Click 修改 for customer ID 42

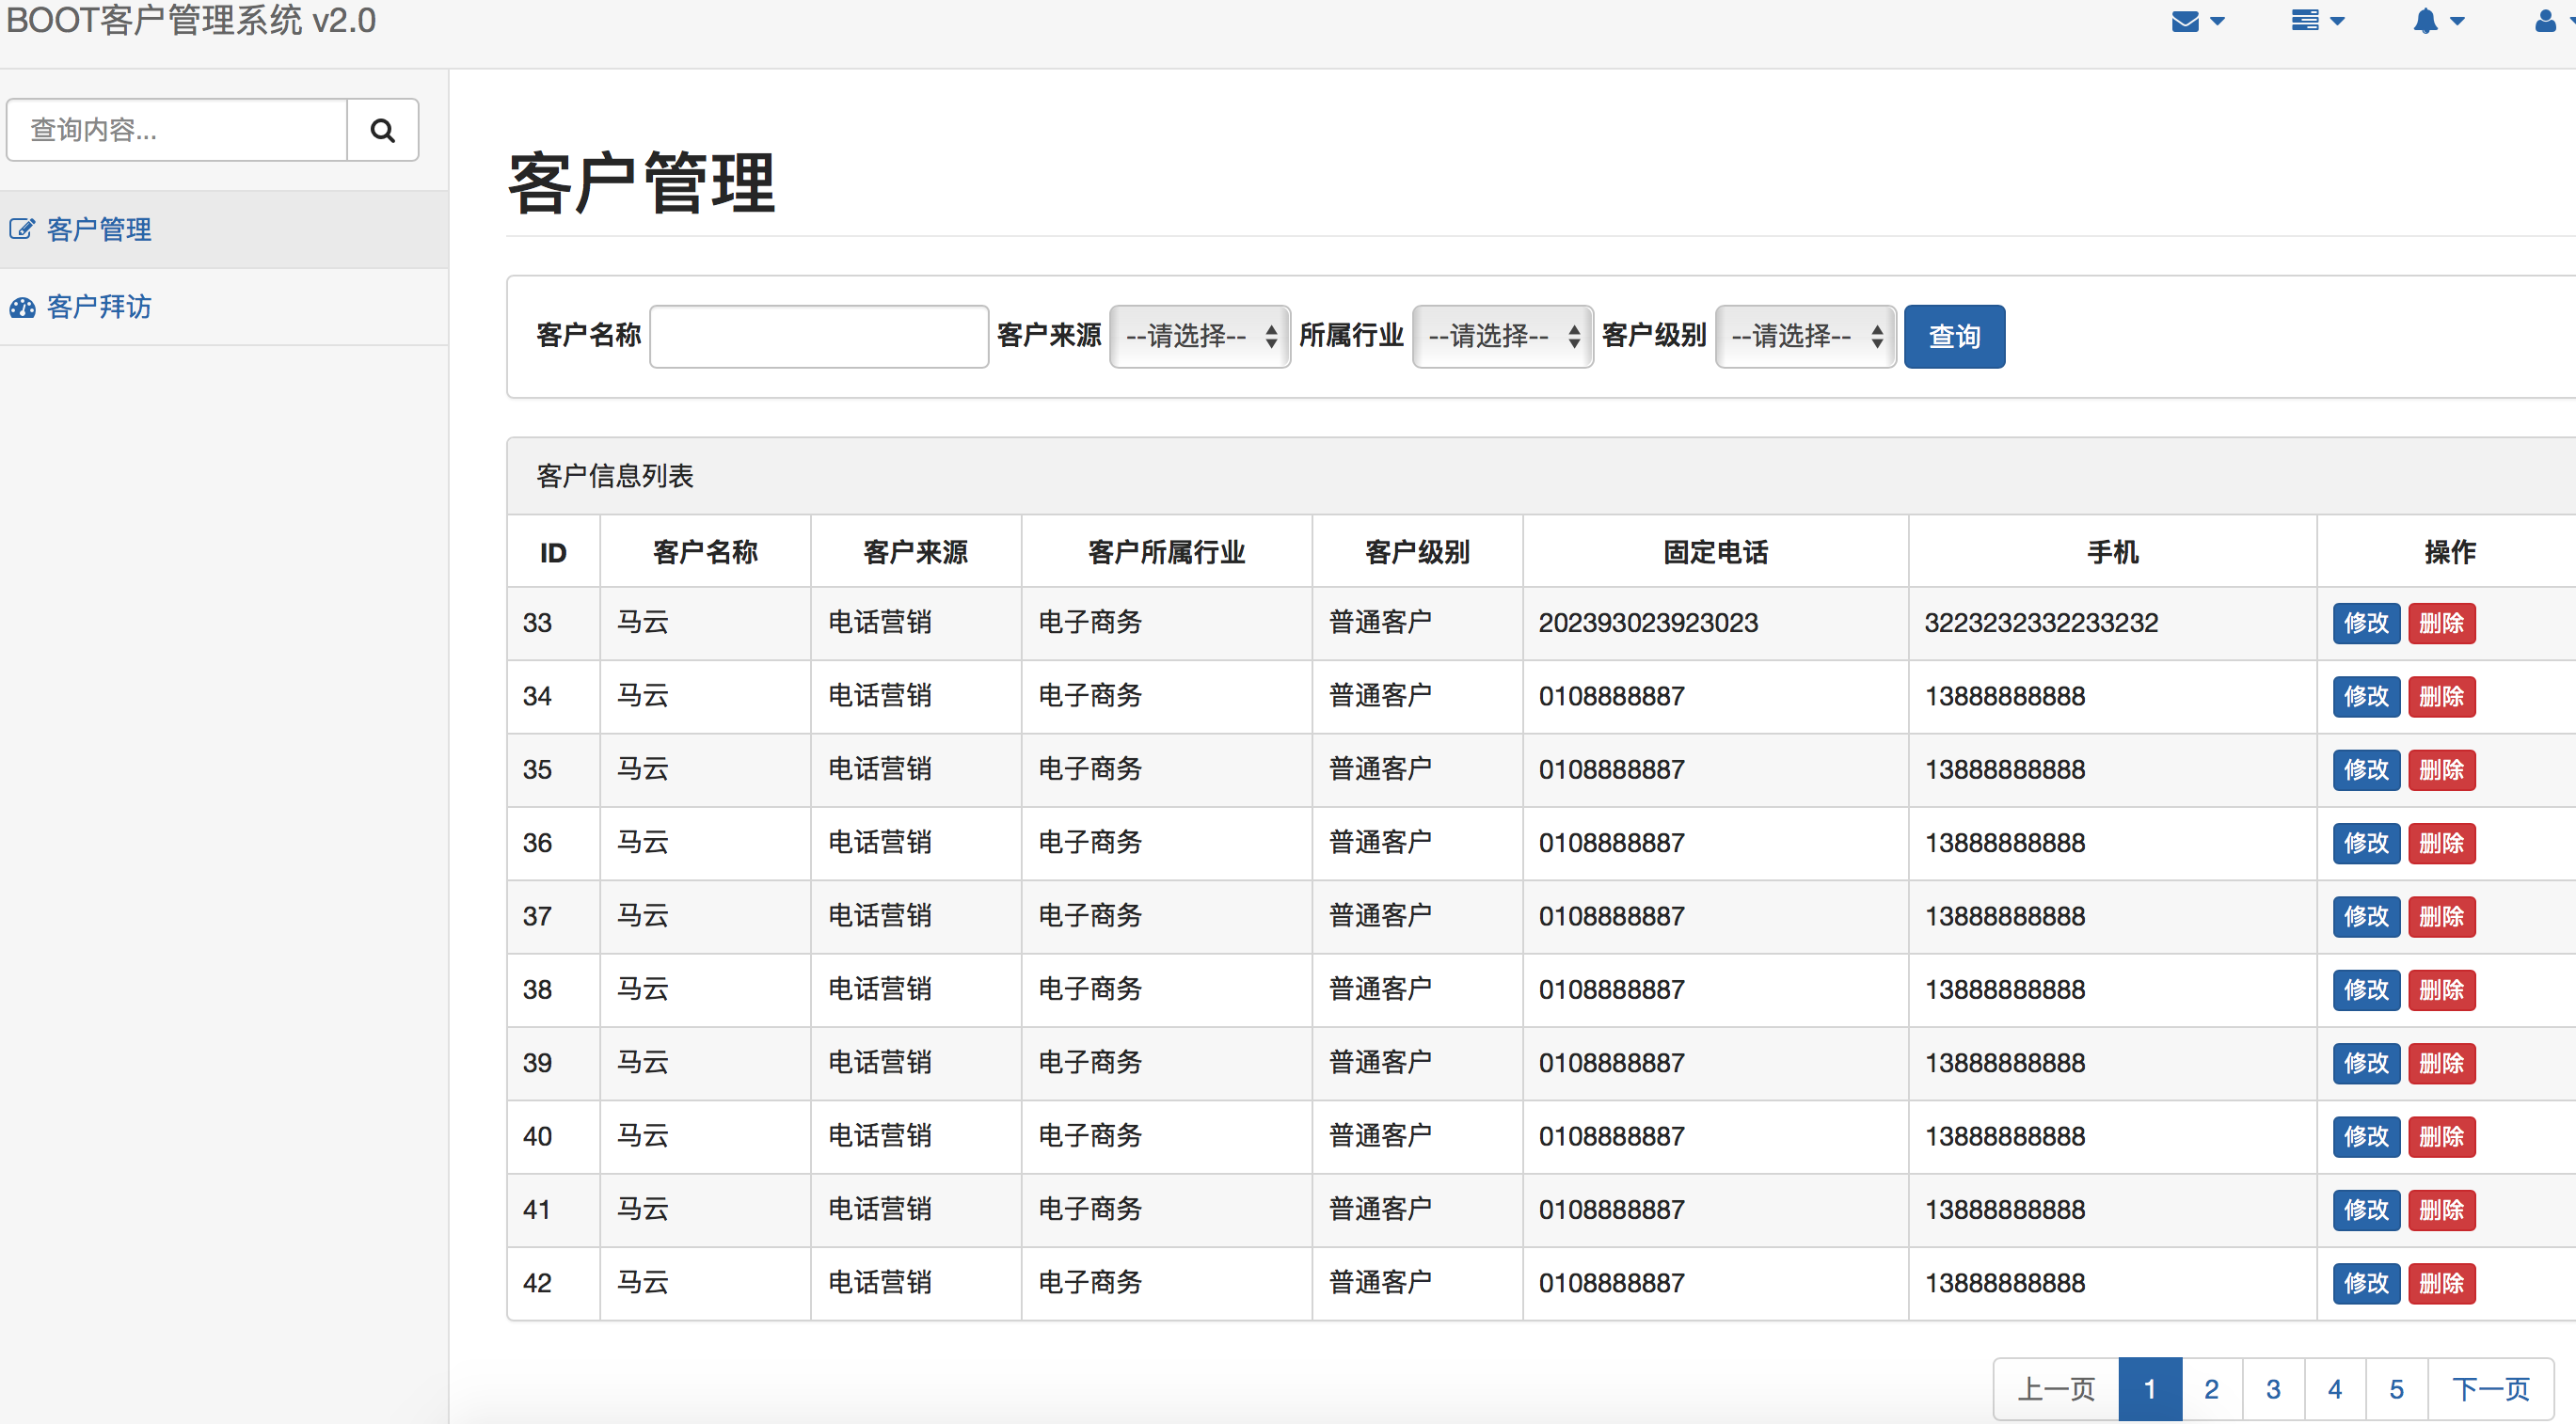coord(2366,1283)
